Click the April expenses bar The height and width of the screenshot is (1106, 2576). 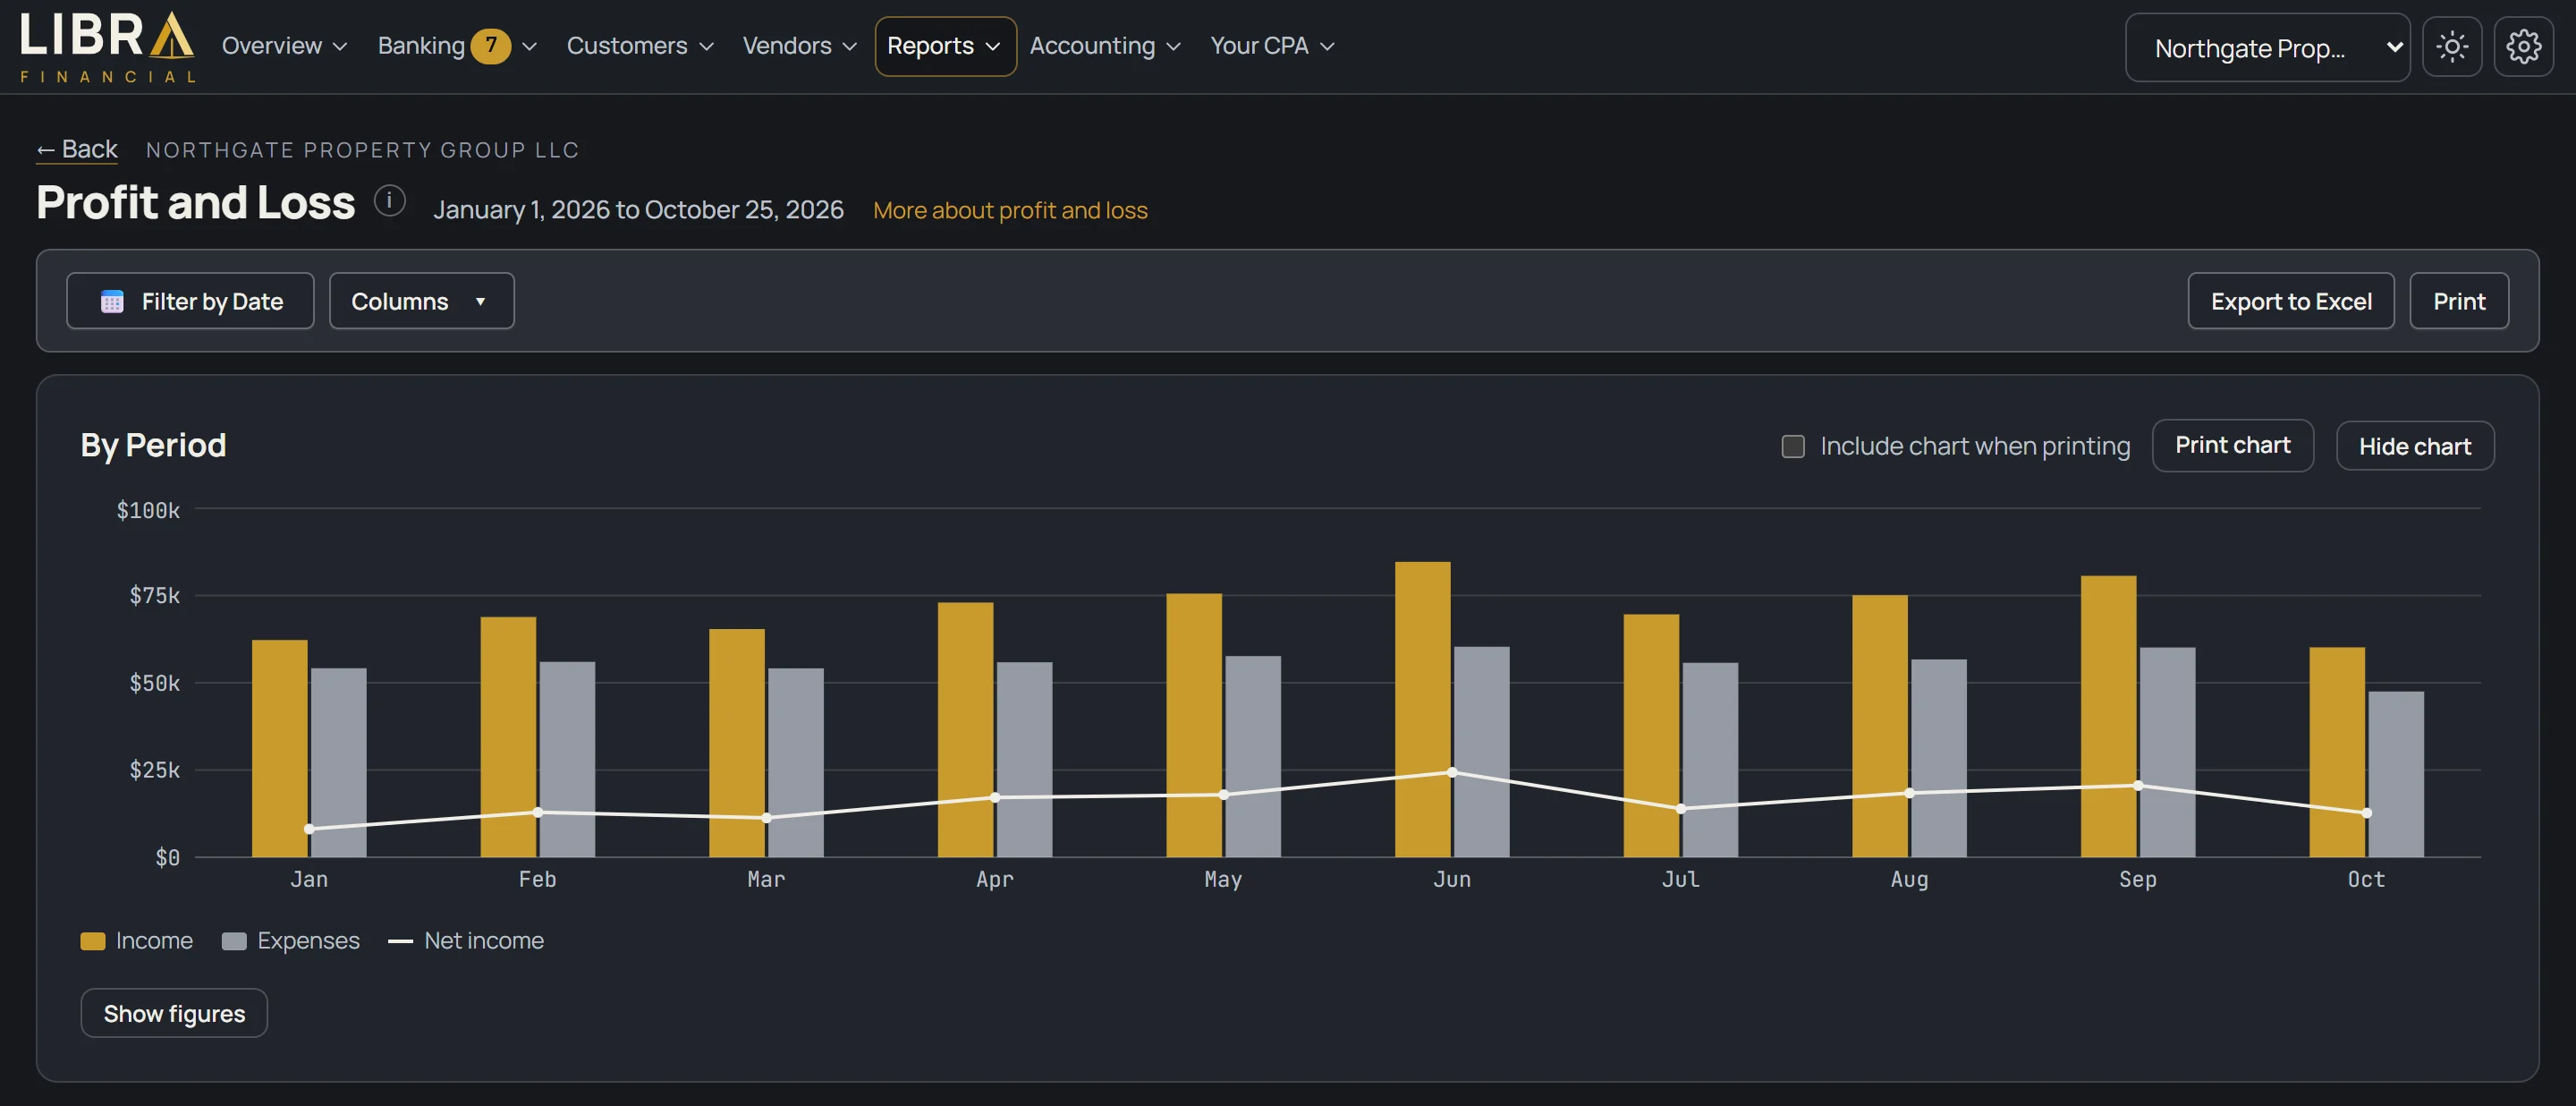[x=1024, y=759]
